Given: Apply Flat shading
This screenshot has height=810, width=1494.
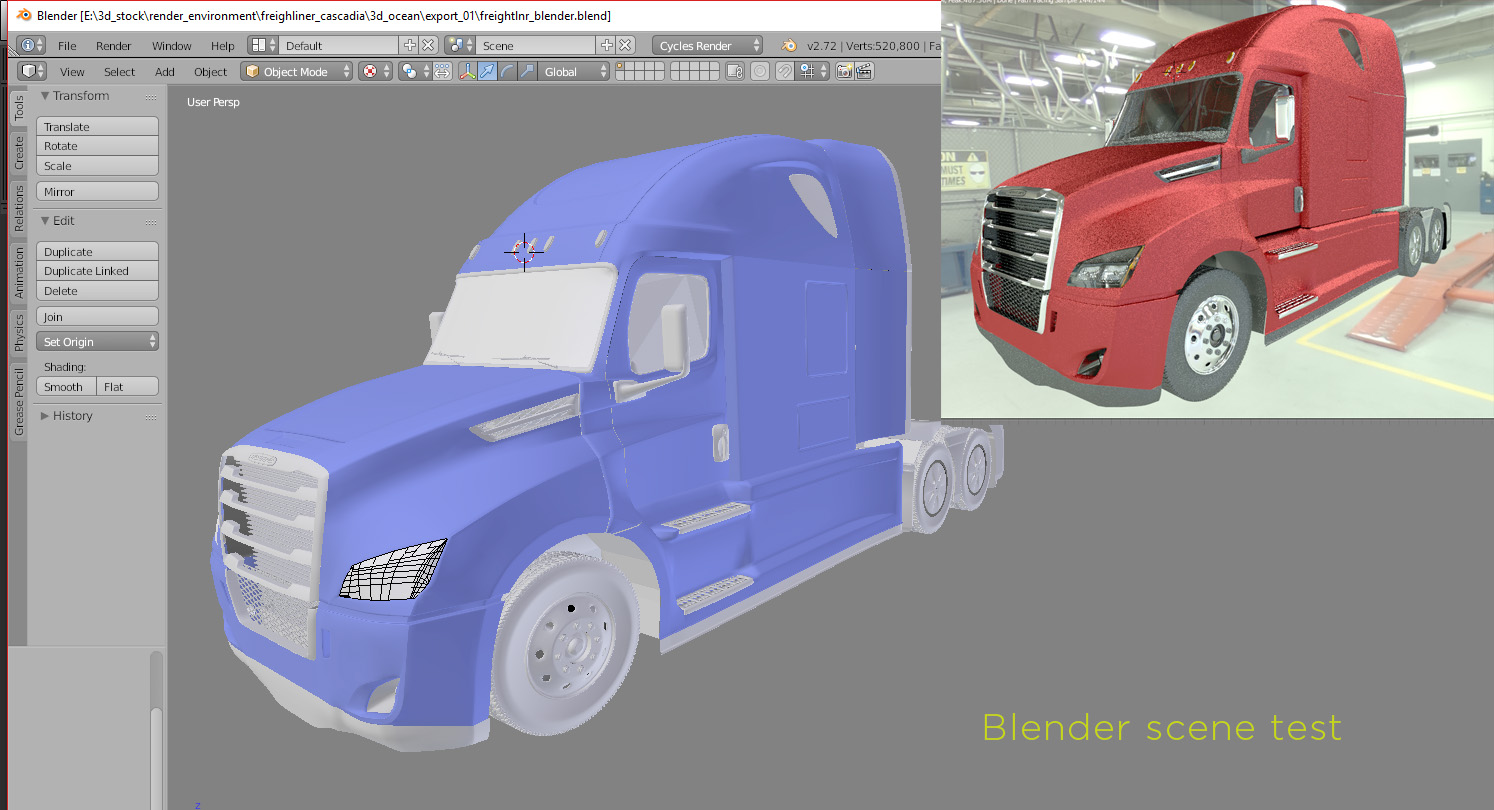Looking at the screenshot, I should pos(128,387).
